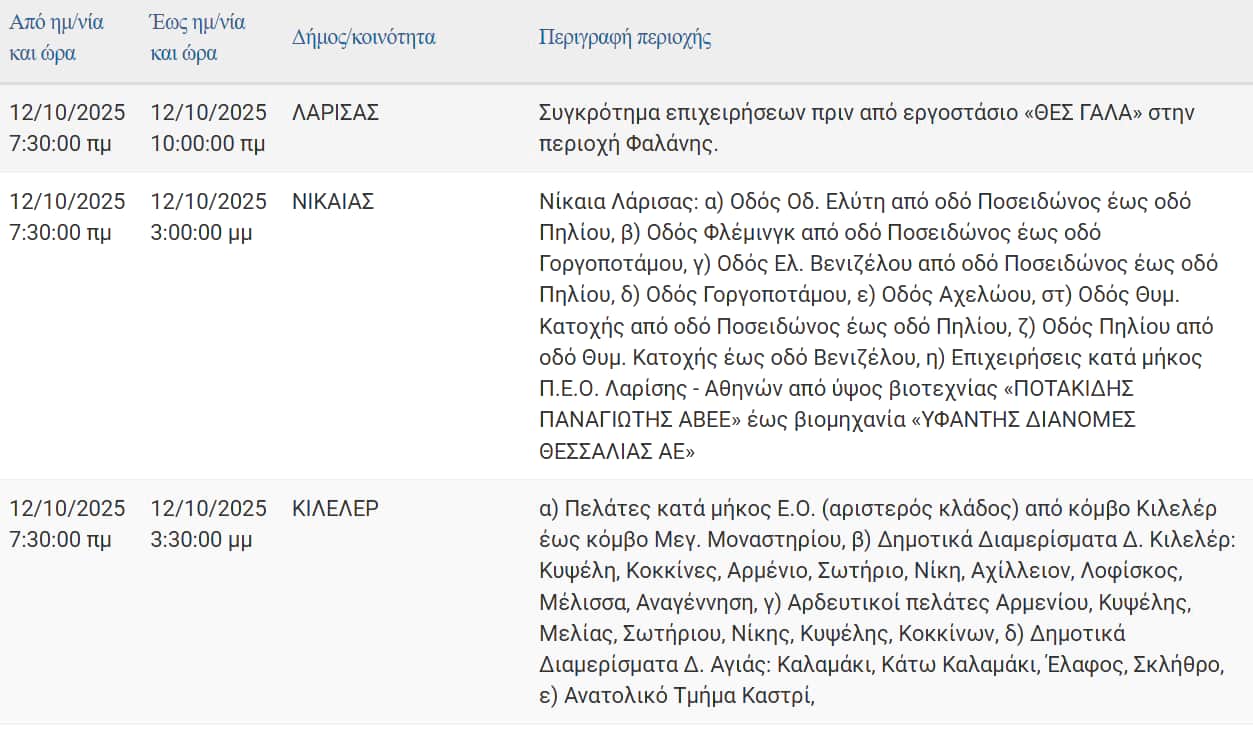
Task: Click the «ΘΕΣ ΓΑΛΑ» factory name text
Action: pyautogui.click(x=1083, y=112)
